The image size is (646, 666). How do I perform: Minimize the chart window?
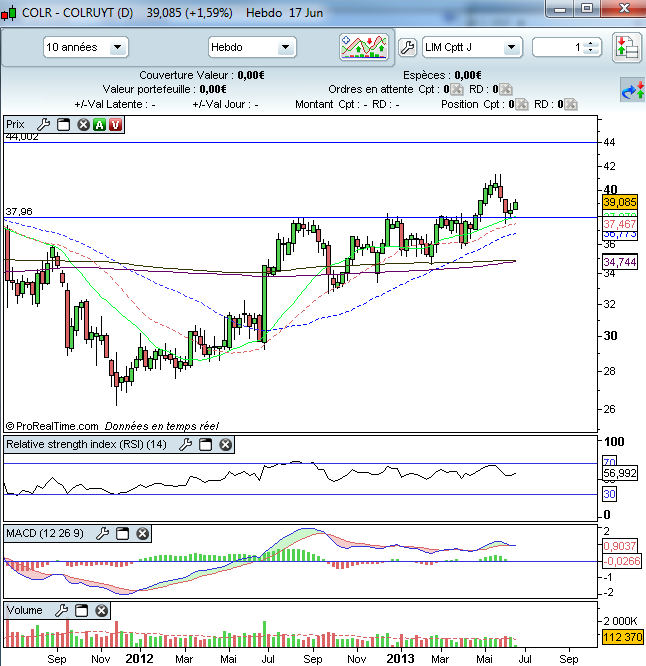point(560,8)
